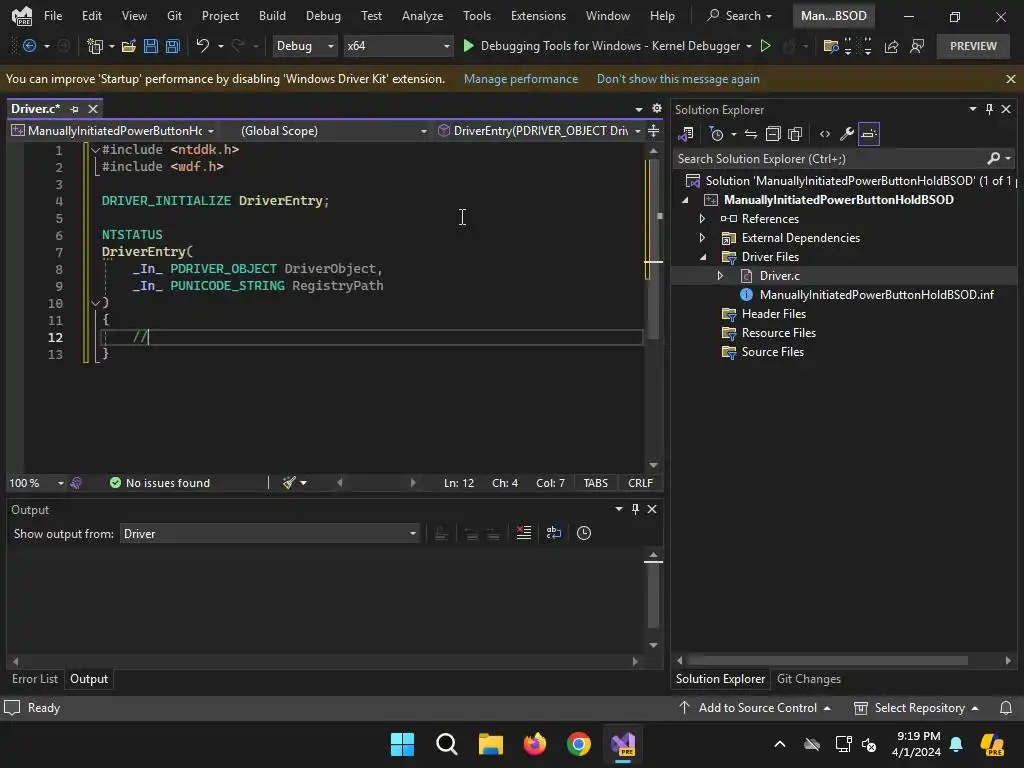Expand the References node in Solution Explorer
This screenshot has height=768, width=1024.
pos(702,219)
